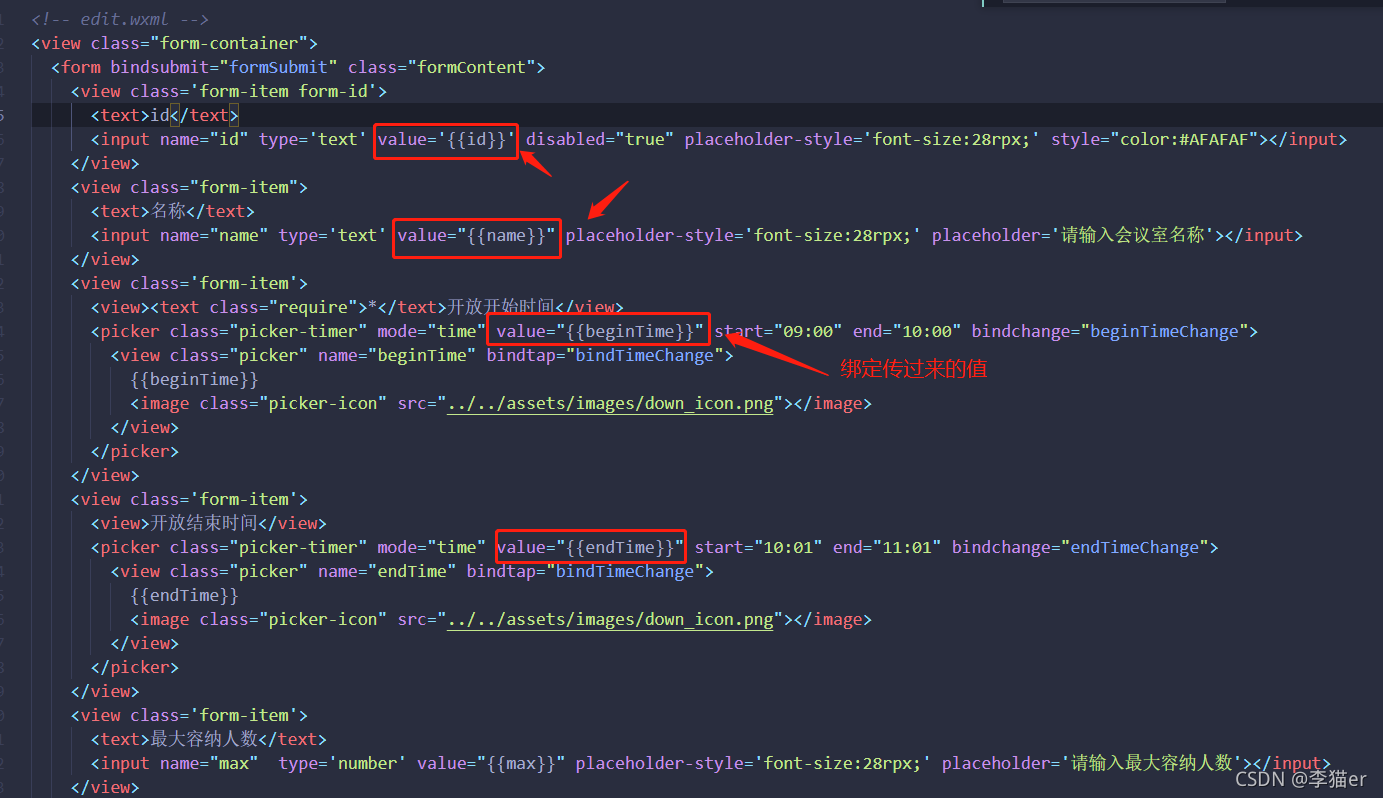The width and height of the screenshot is (1383, 798).
Task: Click the end="10:00" attribute
Action: (x=906, y=331)
